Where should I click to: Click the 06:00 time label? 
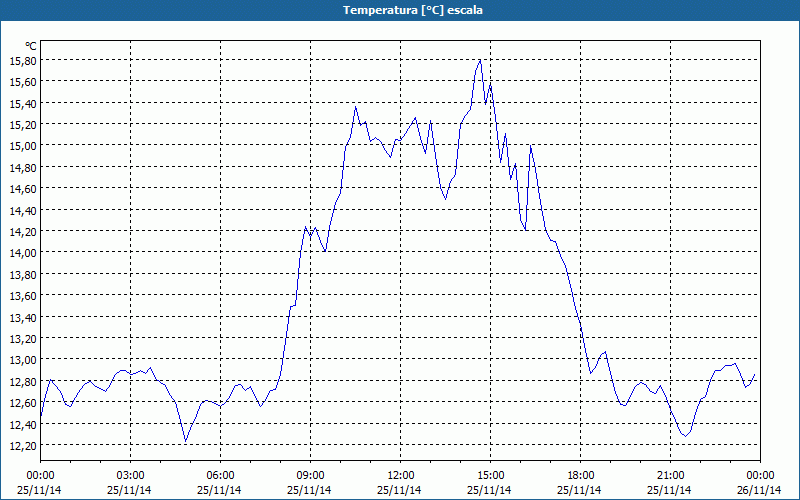[x=220, y=476]
